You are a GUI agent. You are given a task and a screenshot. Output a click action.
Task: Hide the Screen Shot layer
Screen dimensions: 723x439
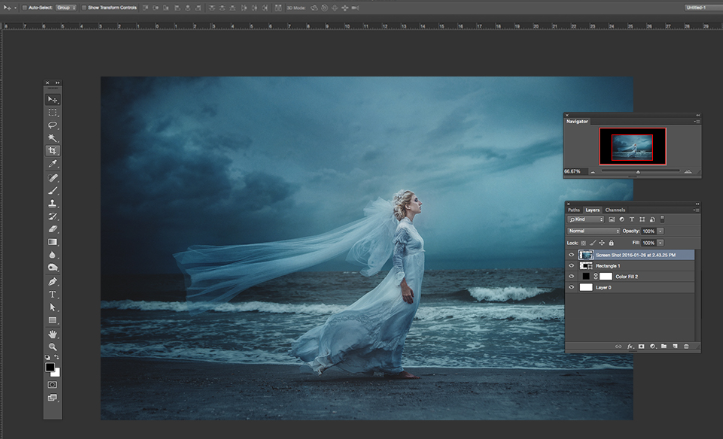(571, 255)
